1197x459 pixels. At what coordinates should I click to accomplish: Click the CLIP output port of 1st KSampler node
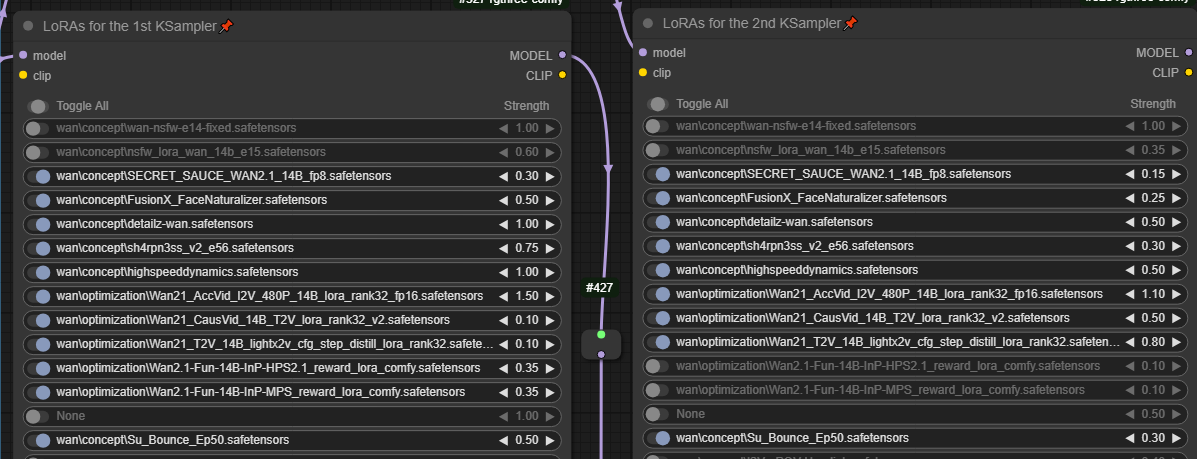[x=563, y=75]
